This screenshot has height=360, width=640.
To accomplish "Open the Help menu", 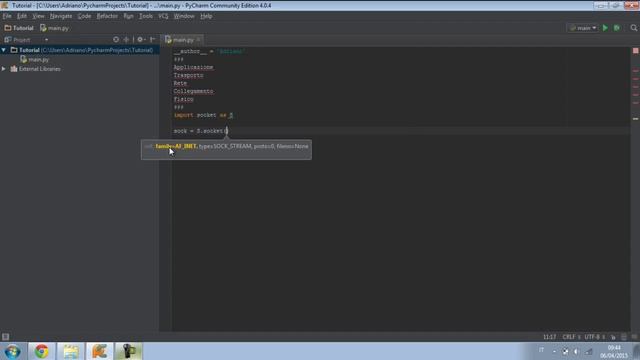I will (206, 16).
